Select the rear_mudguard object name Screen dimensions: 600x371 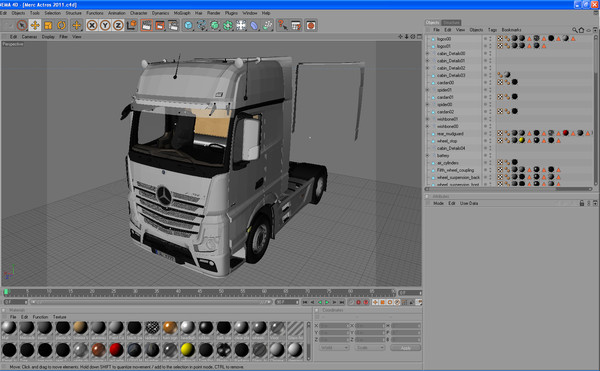click(x=450, y=133)
